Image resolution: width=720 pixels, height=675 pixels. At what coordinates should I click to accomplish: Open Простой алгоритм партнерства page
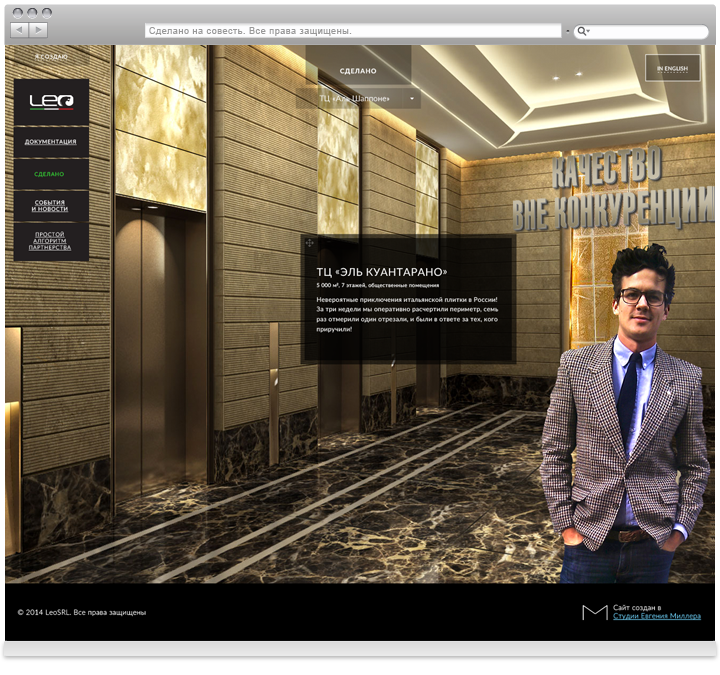point(51,241)
